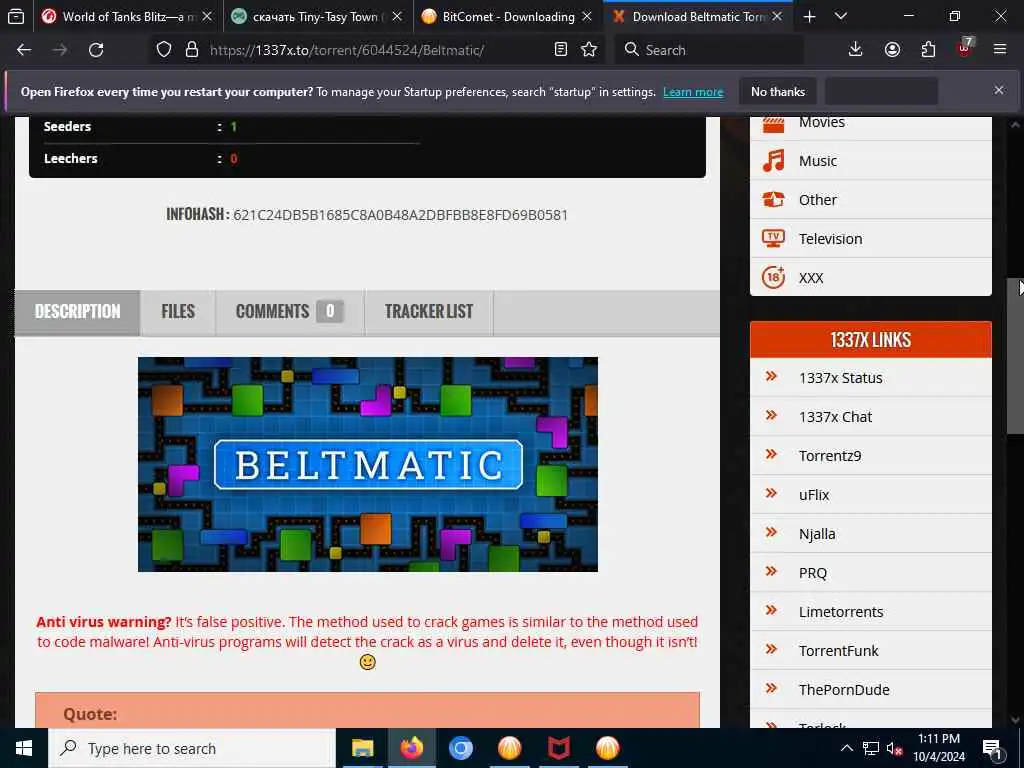Open the Firefox downloads panel
The height and width of the screenshot is (768, 1024).
[856, 50]
